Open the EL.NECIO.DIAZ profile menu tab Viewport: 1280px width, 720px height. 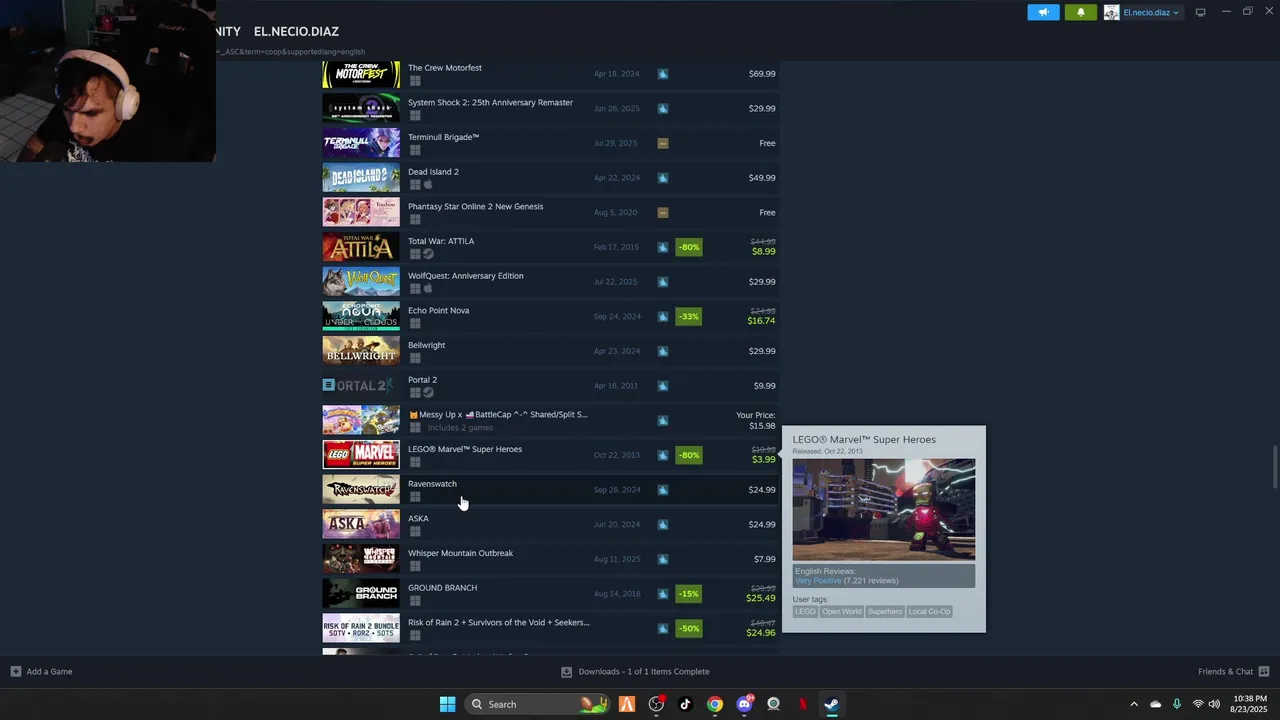(296, 32)
